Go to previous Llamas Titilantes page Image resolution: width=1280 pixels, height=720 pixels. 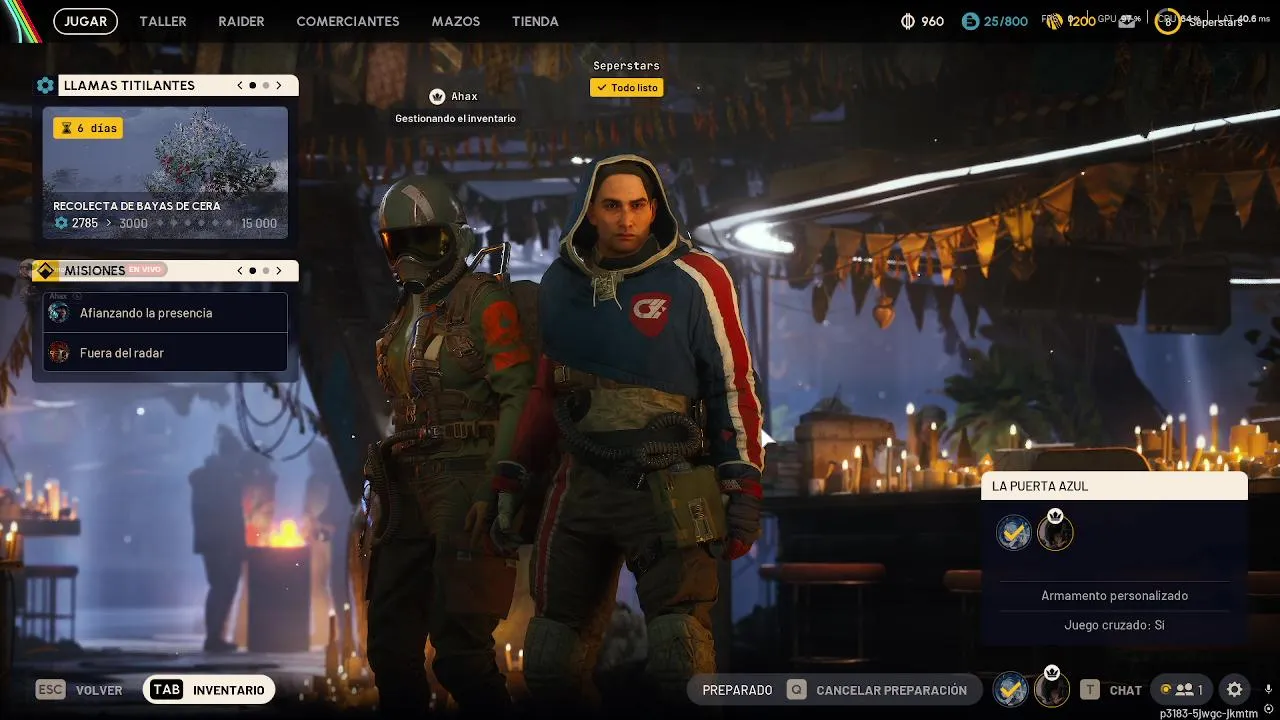[x=240, y=86]
